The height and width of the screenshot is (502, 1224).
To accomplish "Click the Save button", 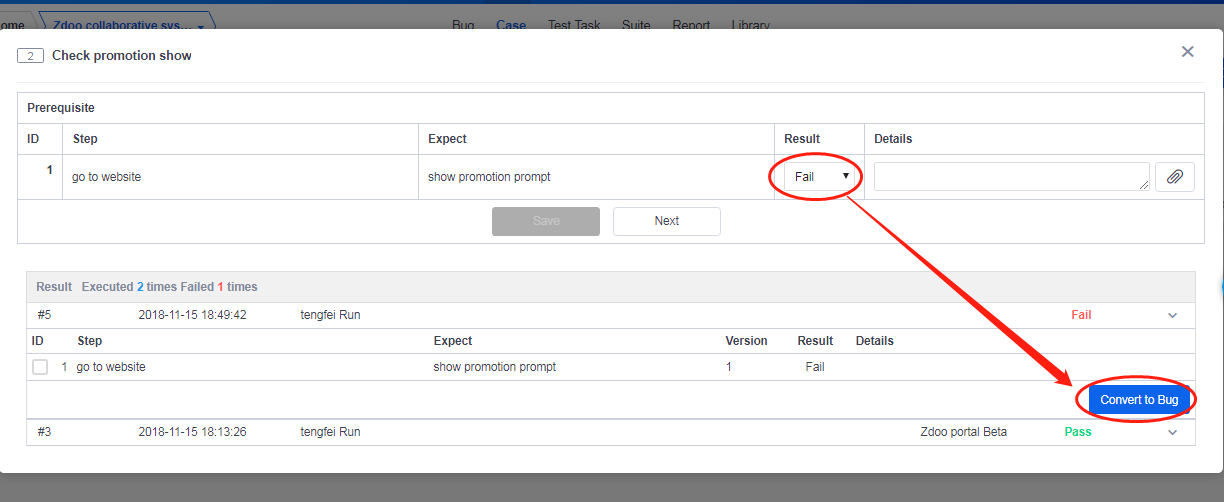I will pos(545,221).
